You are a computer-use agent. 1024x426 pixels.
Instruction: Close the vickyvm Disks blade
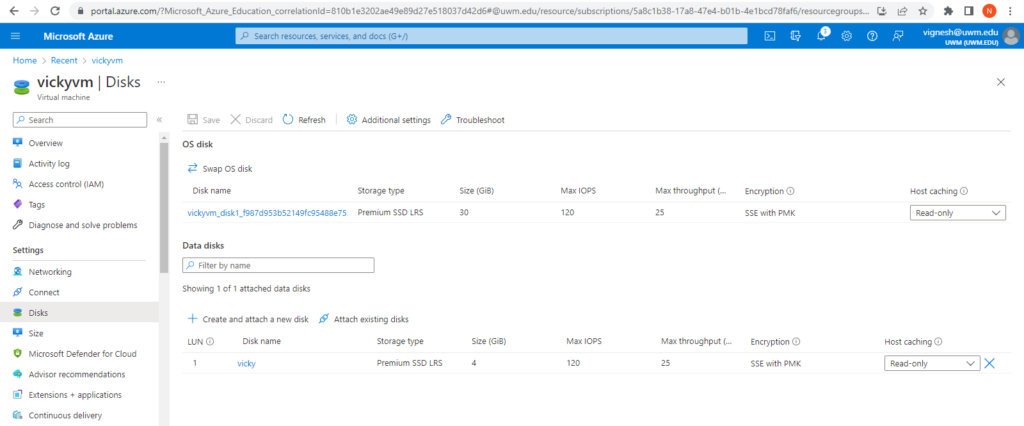coord(1000,82)
